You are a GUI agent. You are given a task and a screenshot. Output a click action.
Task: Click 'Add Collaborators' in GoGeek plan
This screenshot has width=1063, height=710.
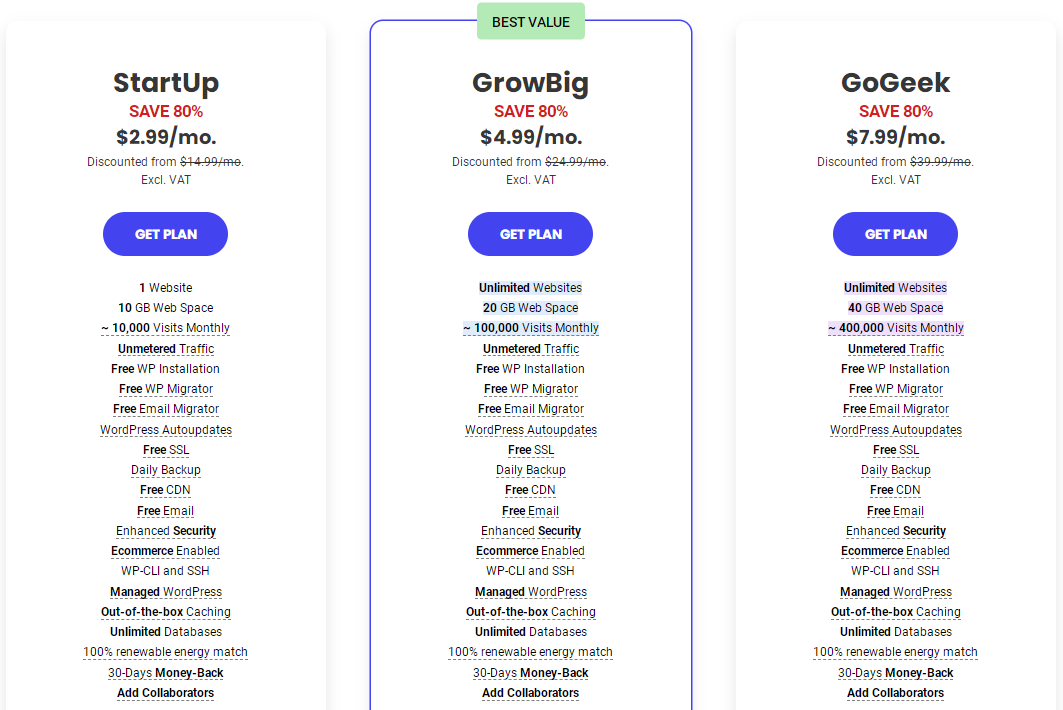(x=895, y=693)
